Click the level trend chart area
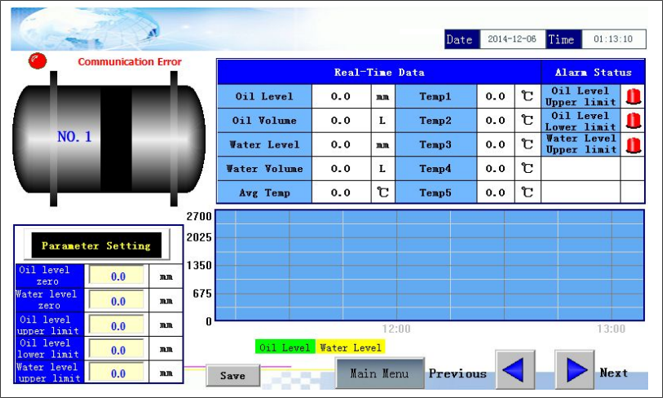 point(430,265)
